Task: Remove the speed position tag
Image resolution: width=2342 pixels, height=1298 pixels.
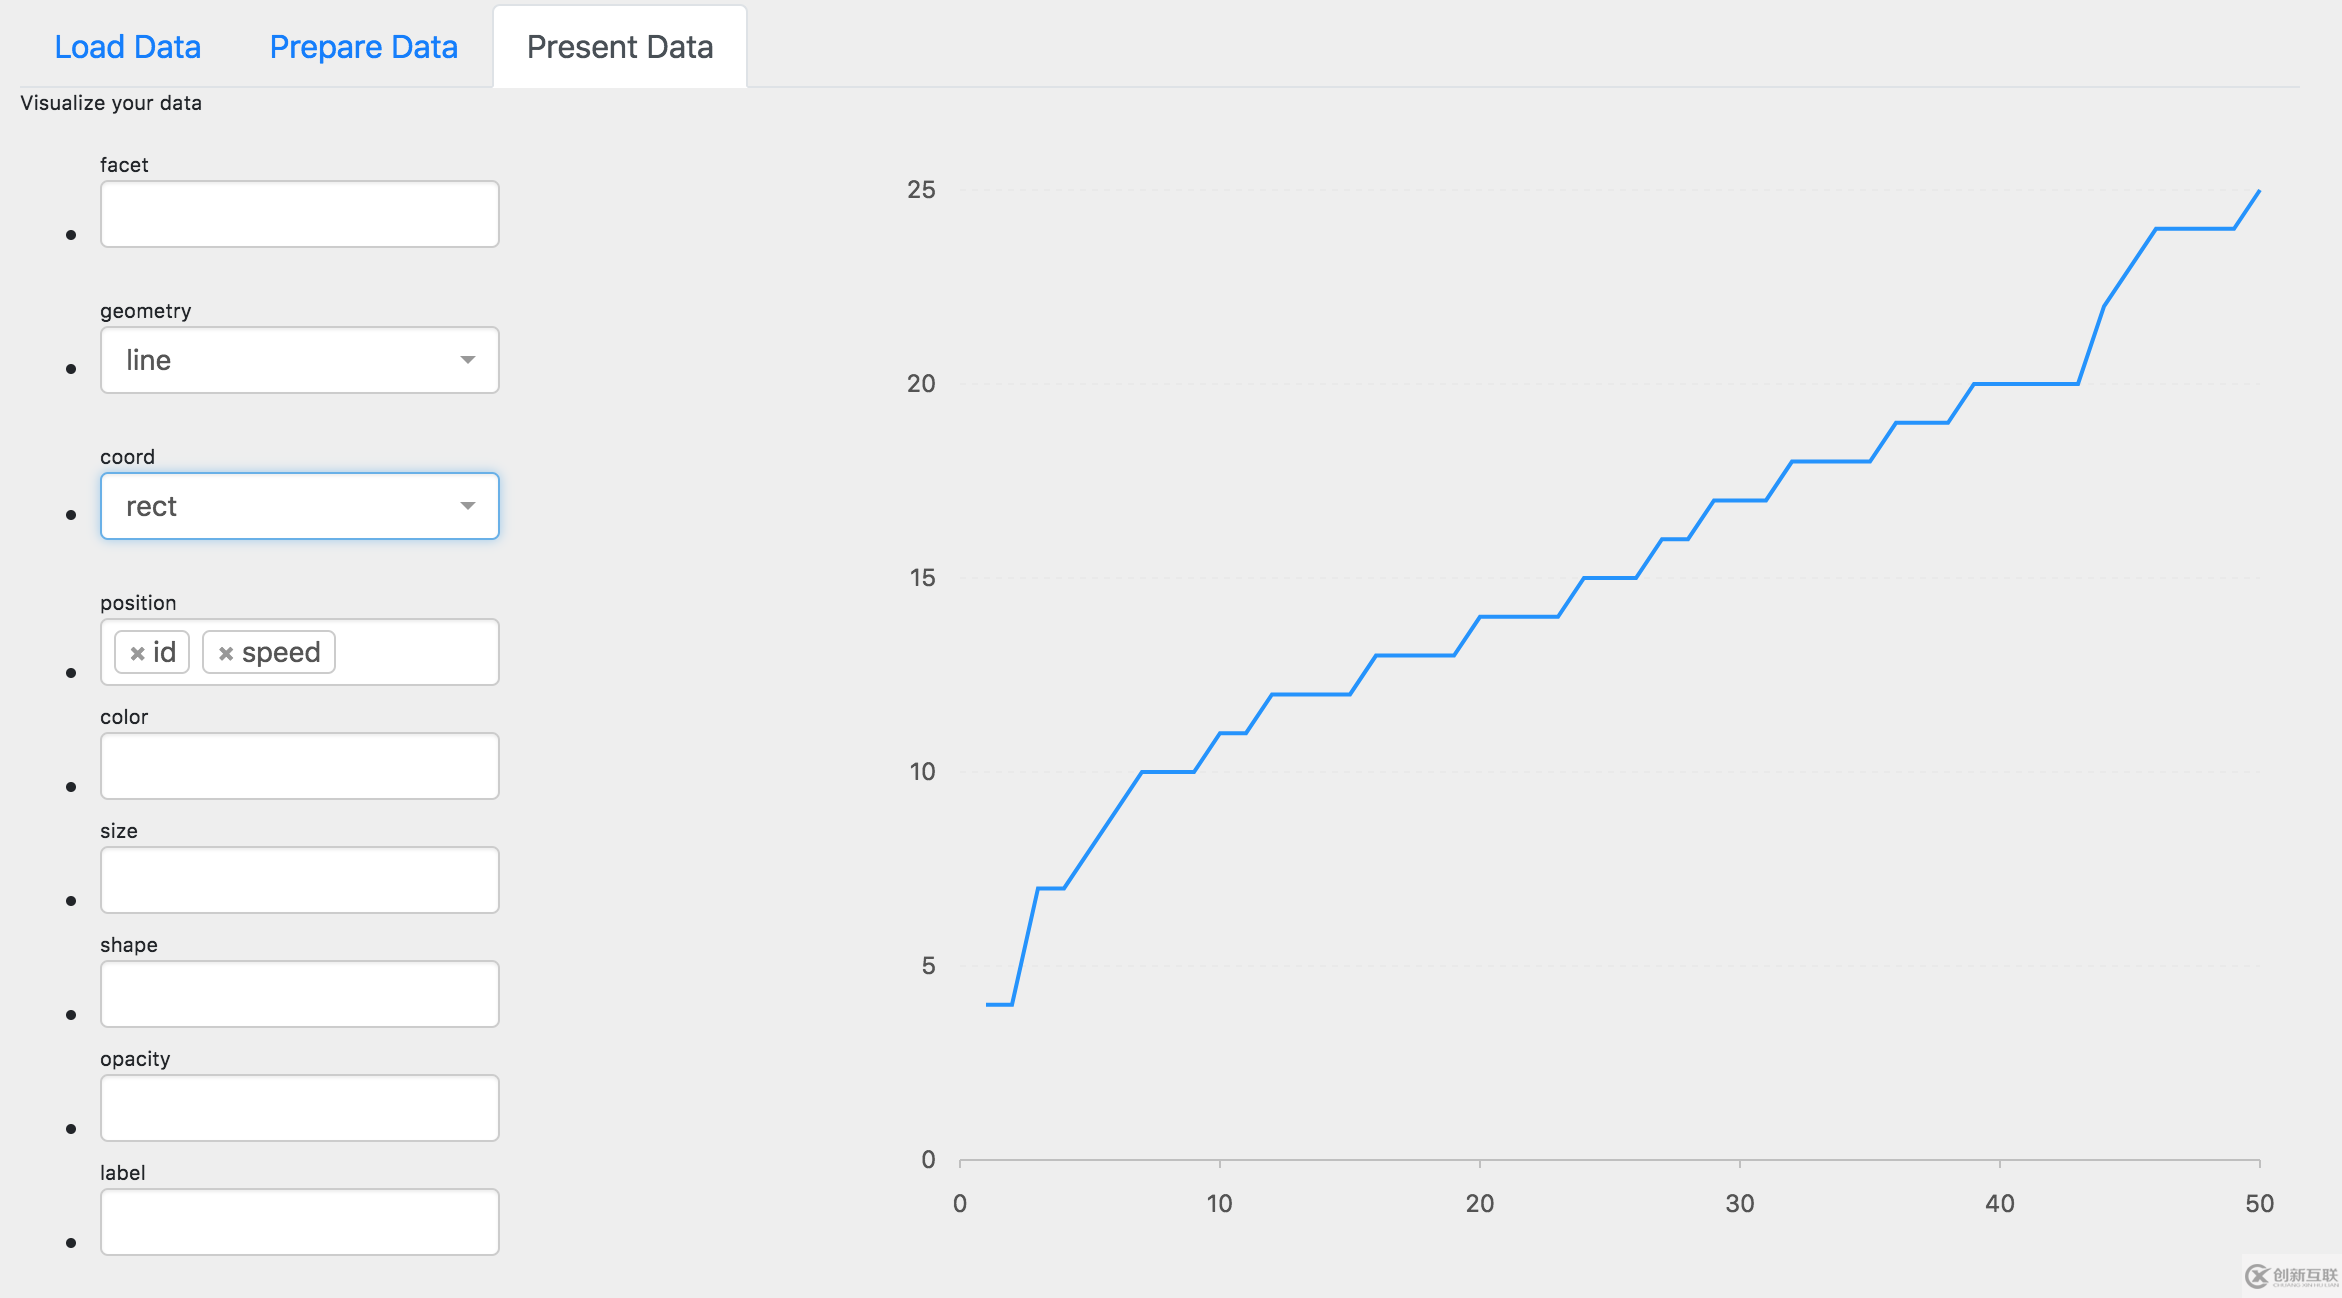Action: (227, 652)
